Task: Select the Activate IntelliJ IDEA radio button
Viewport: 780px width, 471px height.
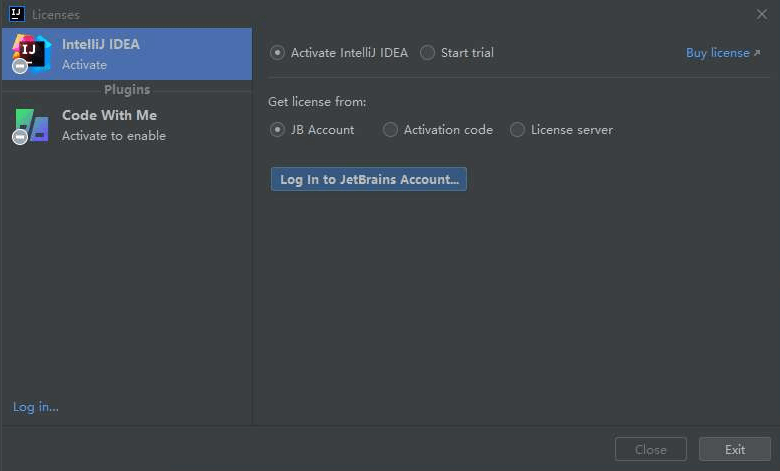Action: tap(278, 53)
